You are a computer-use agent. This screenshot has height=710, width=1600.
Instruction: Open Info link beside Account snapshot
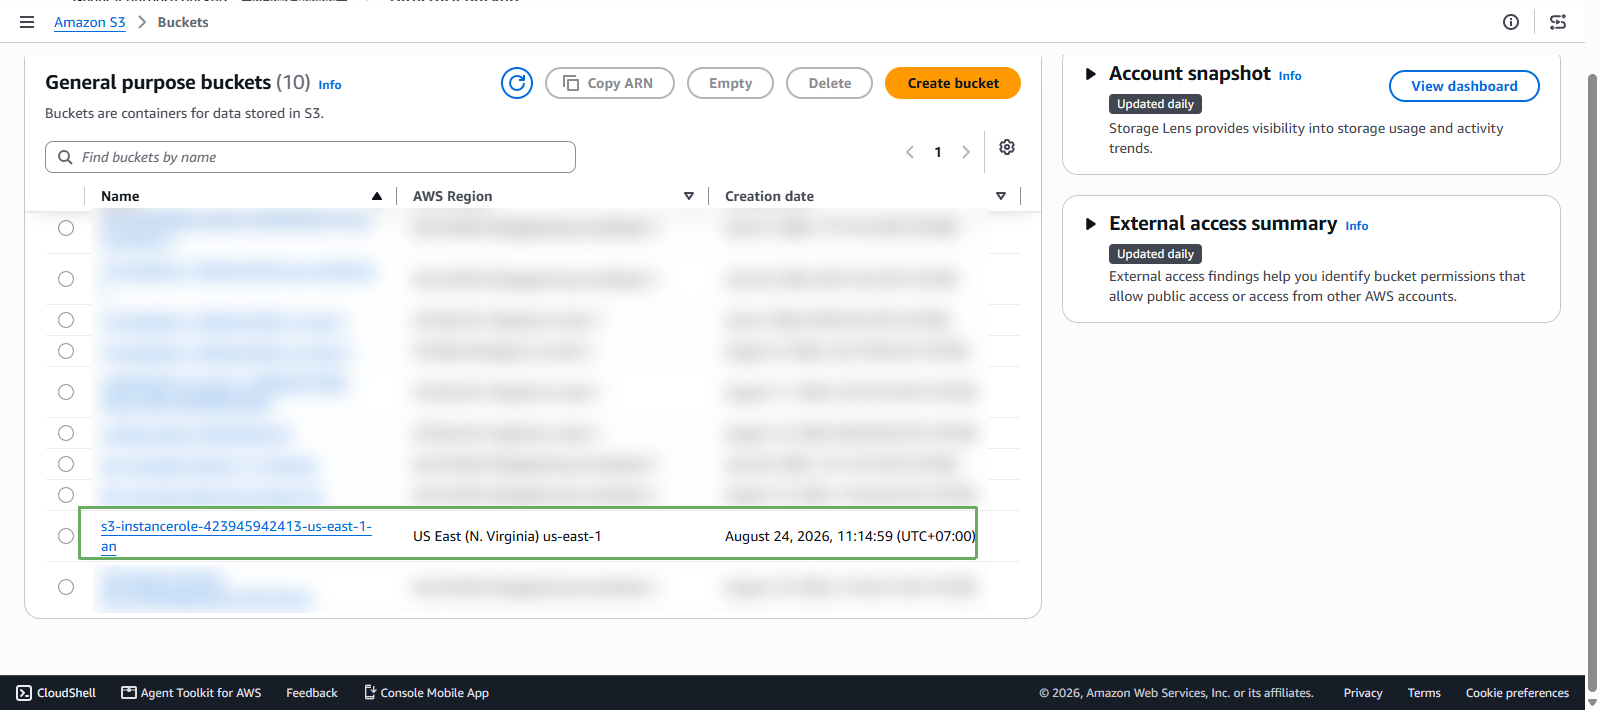pyautogui.click(x=1290, y=76)
